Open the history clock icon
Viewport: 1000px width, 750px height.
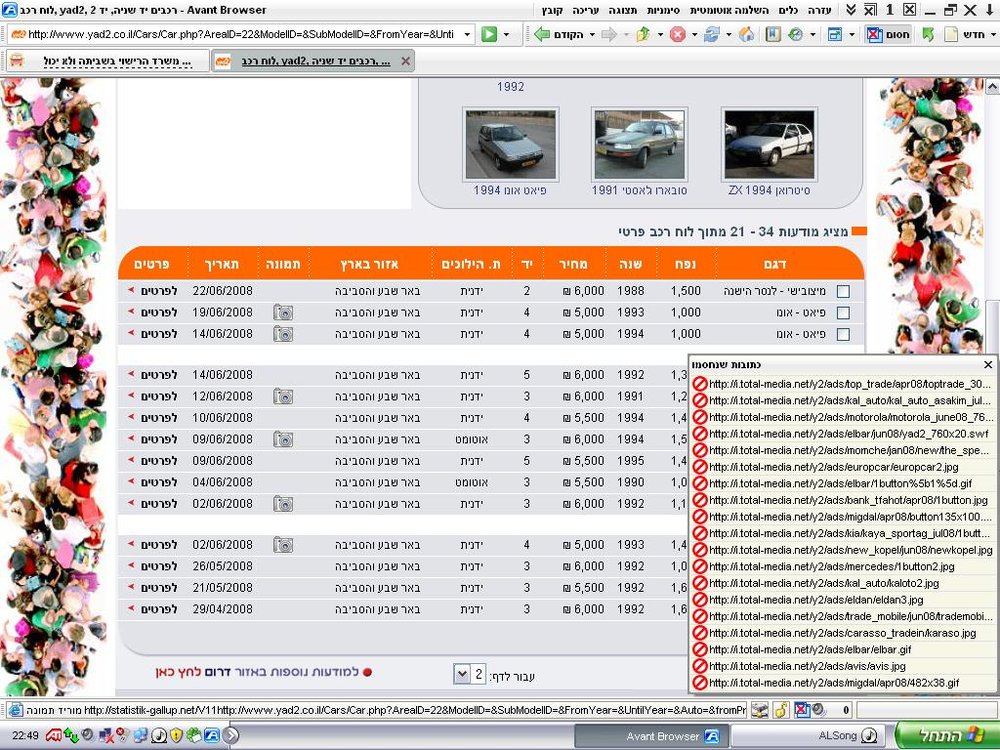[795, 34]
